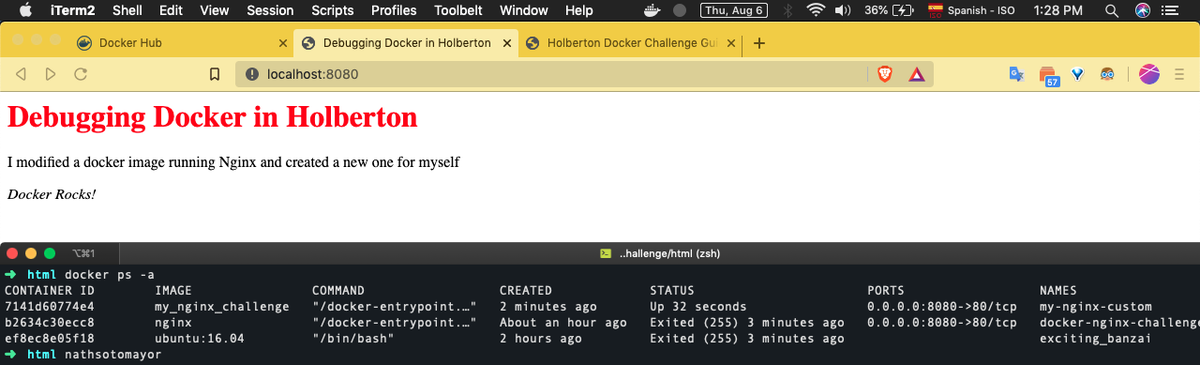Bookmark this page

pyautogui.click(x=214, y=74)
